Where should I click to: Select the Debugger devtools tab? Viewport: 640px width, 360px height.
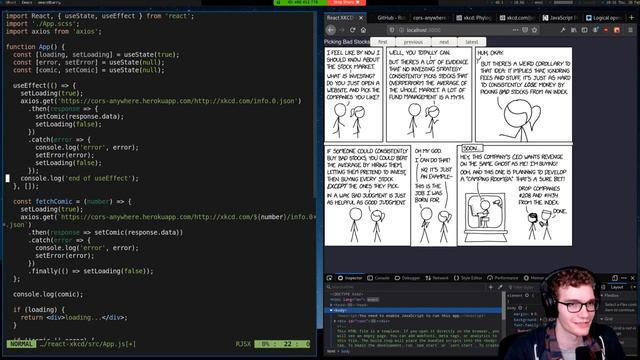[x=407, y=278]
